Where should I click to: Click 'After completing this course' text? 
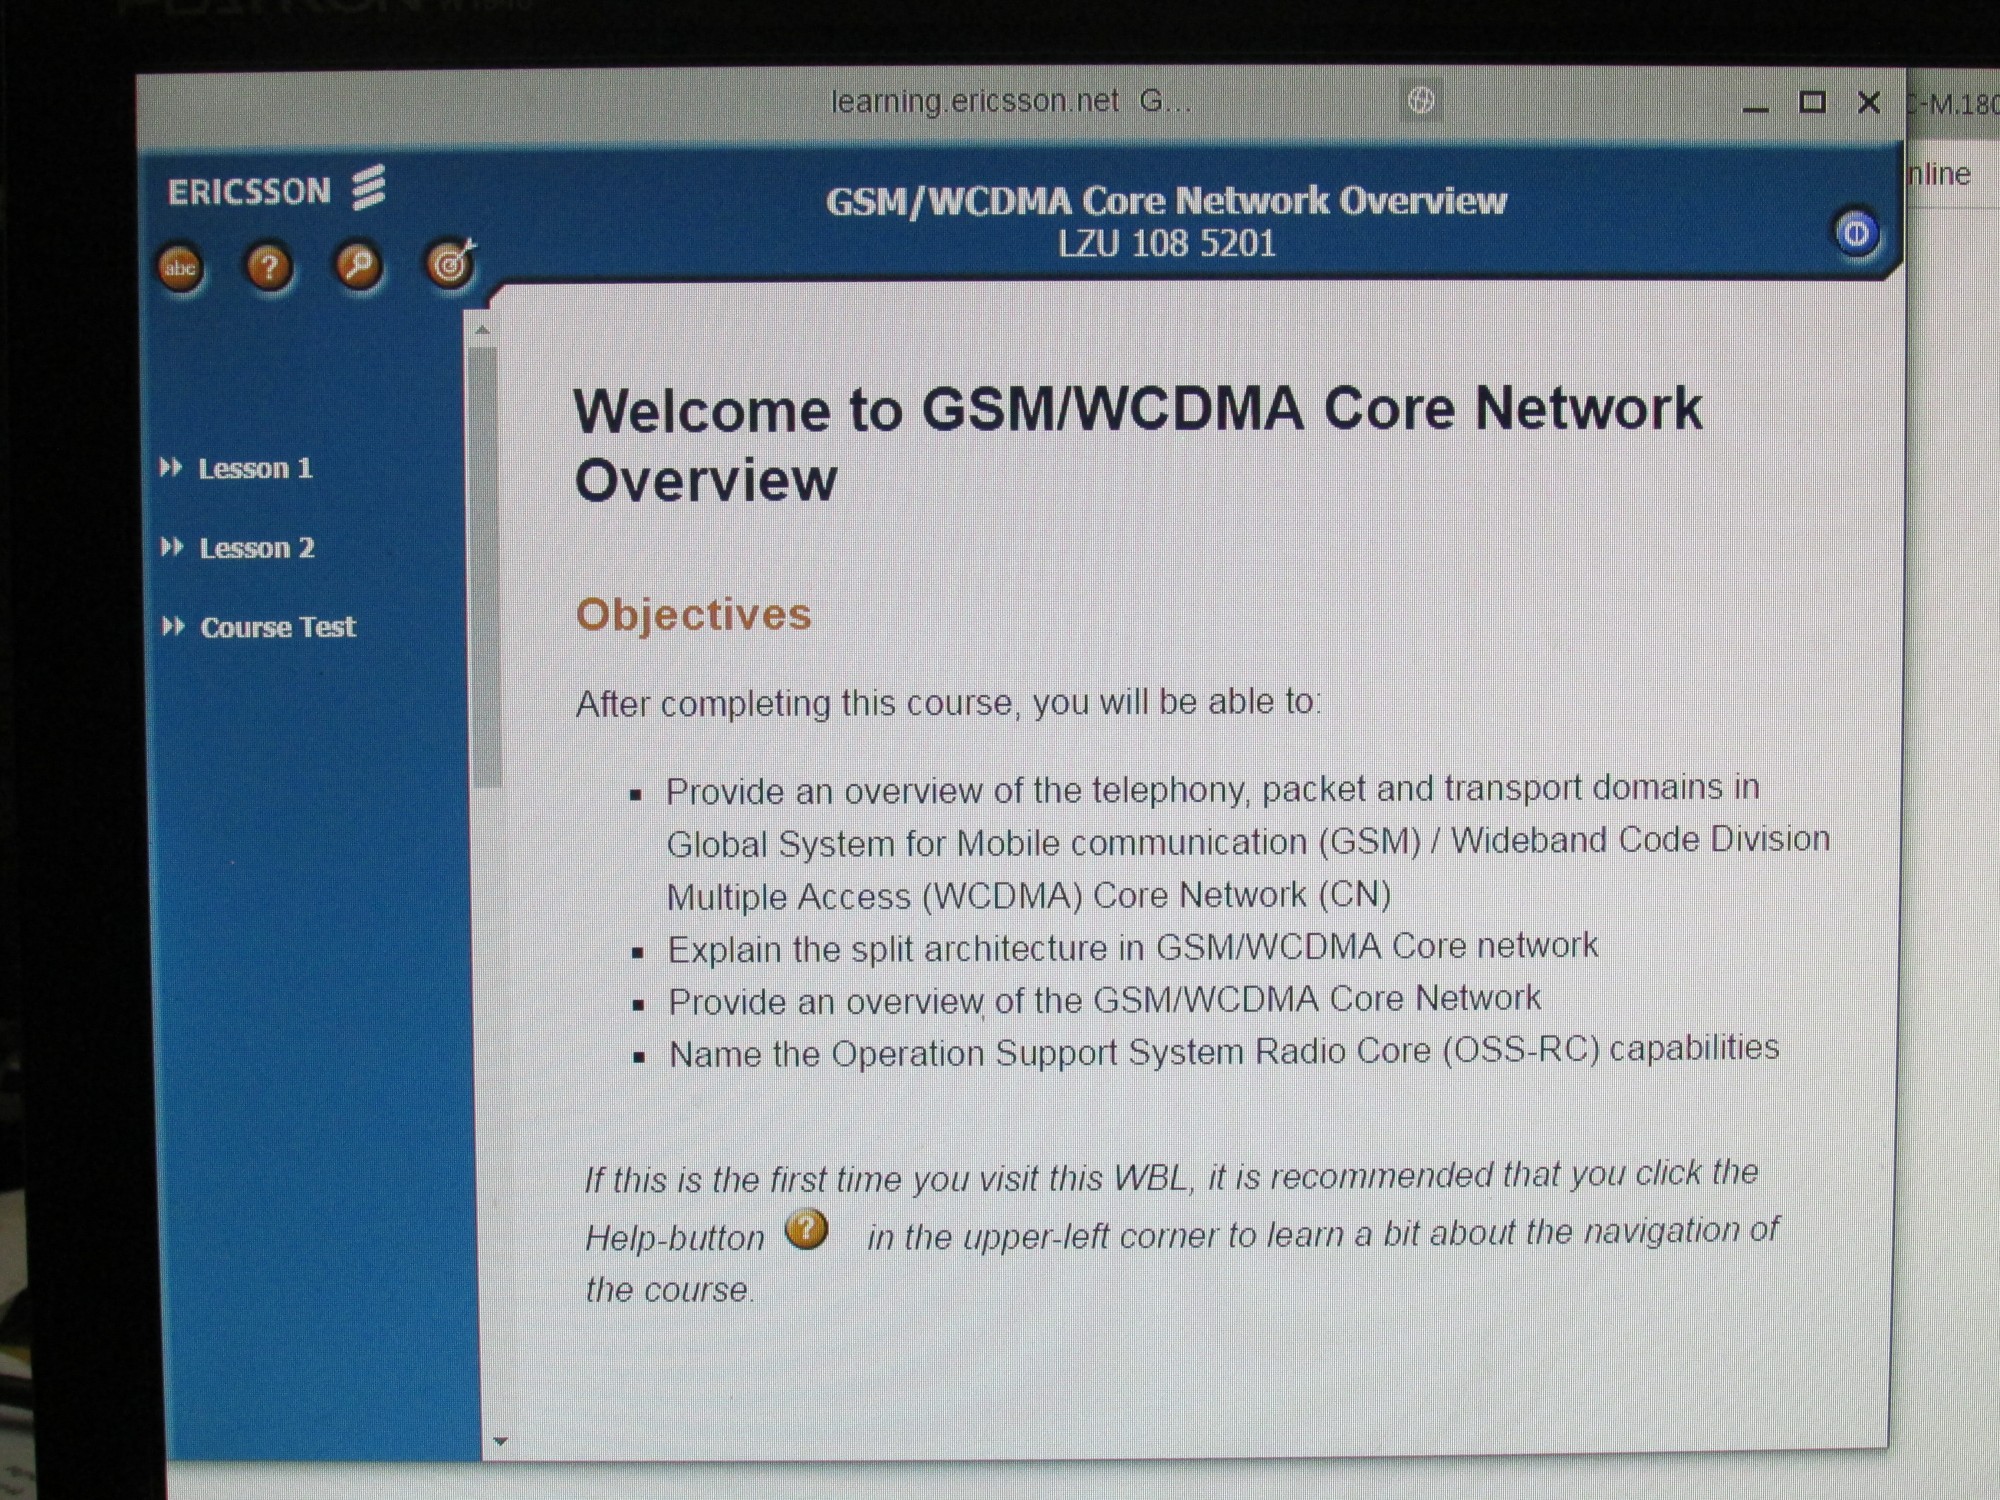coord(948,702)
